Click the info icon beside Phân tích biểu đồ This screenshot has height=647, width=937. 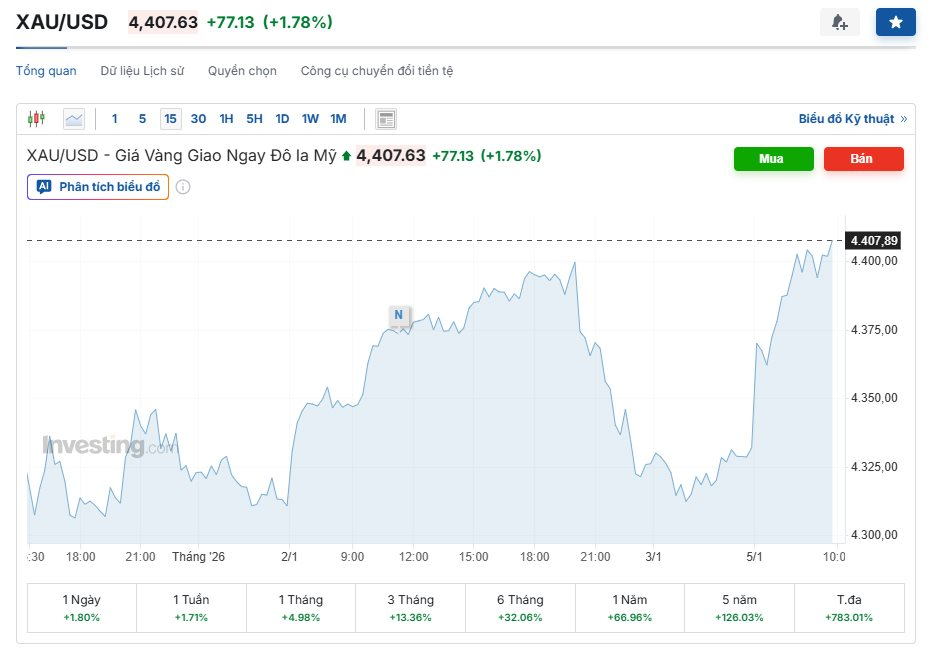click(x=184, y=187)
